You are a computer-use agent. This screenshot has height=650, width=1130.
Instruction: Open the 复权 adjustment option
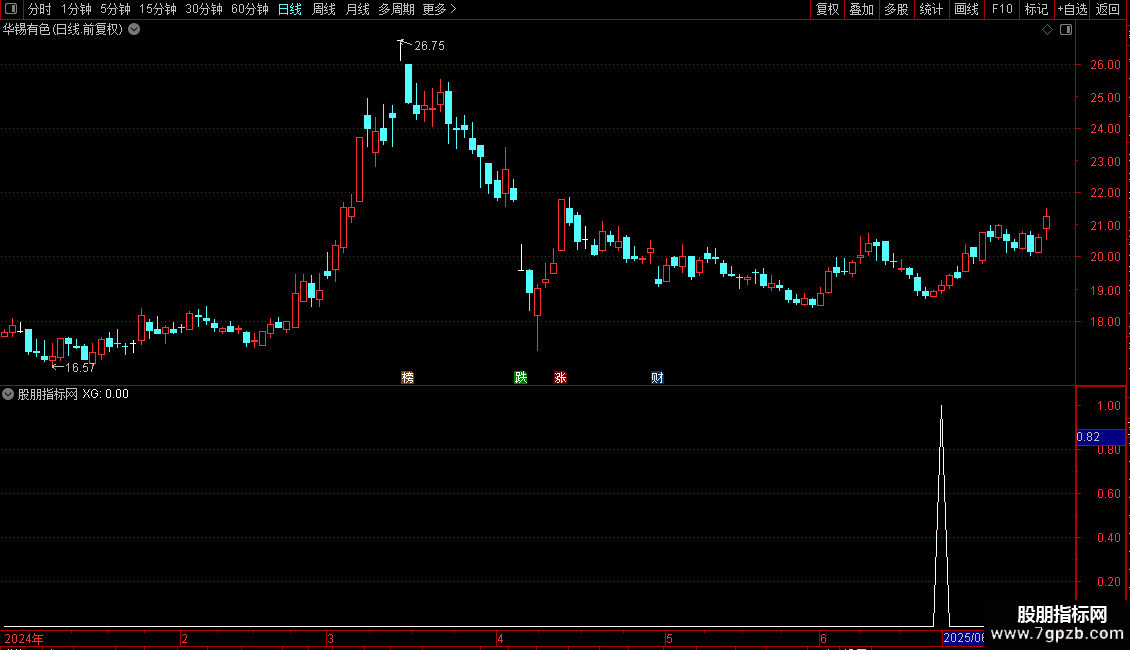[827, 9]
